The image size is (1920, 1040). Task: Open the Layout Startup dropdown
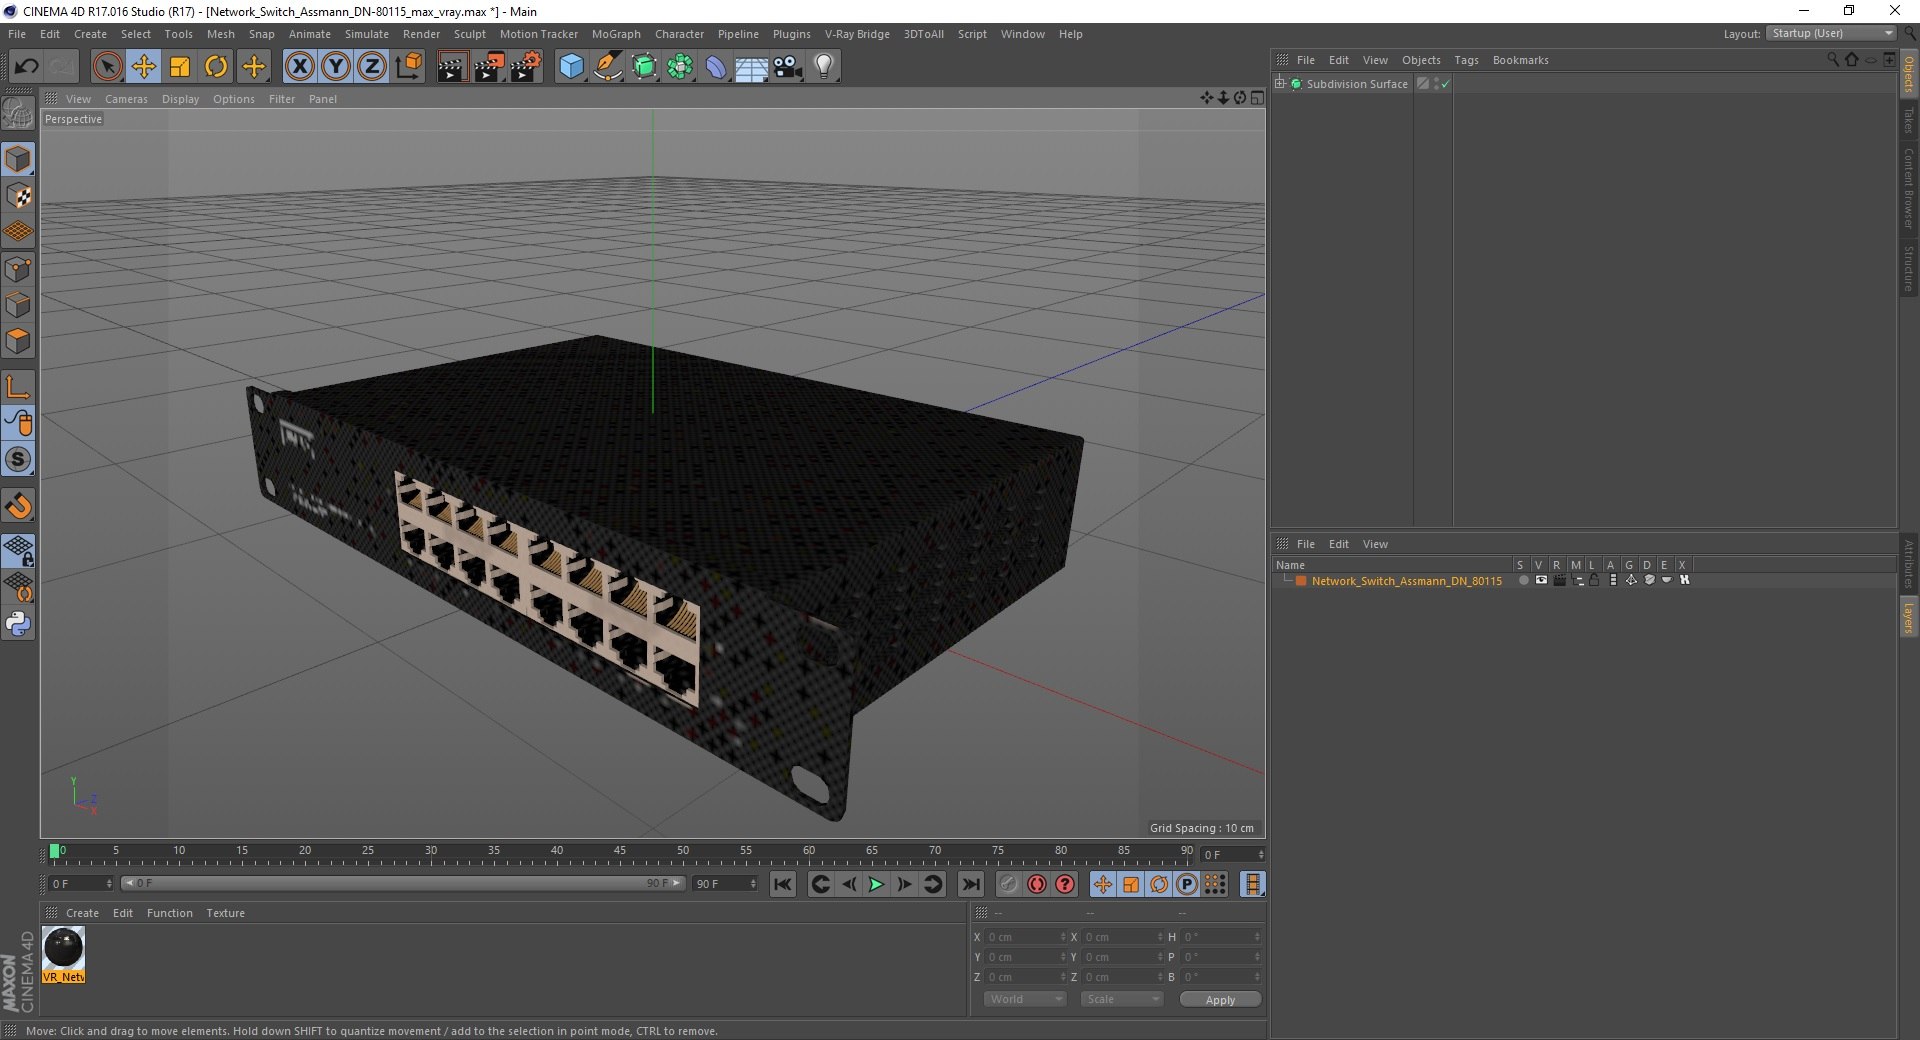pos(1832,34)
